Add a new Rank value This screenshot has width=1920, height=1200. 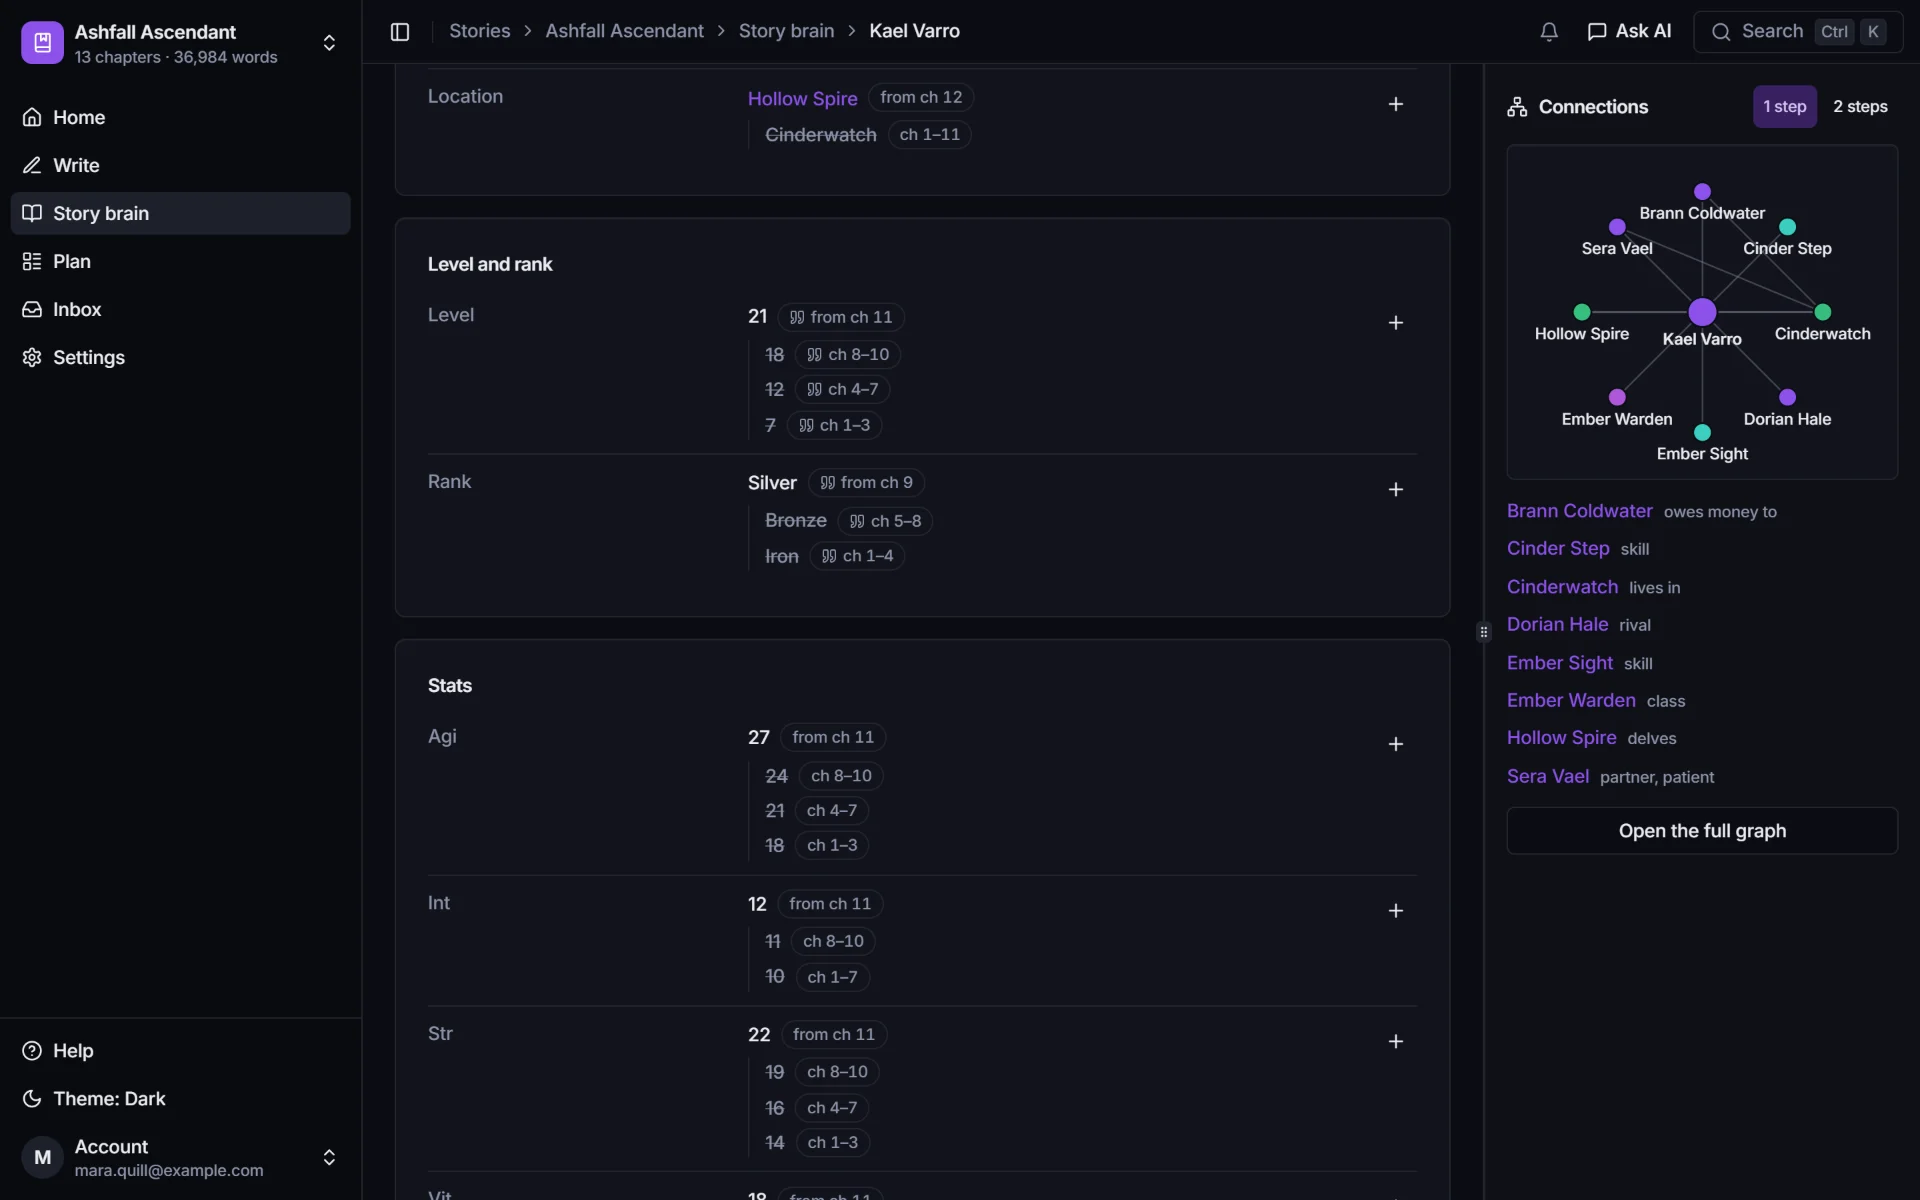pyautogui.click(x=1395, y=489)
